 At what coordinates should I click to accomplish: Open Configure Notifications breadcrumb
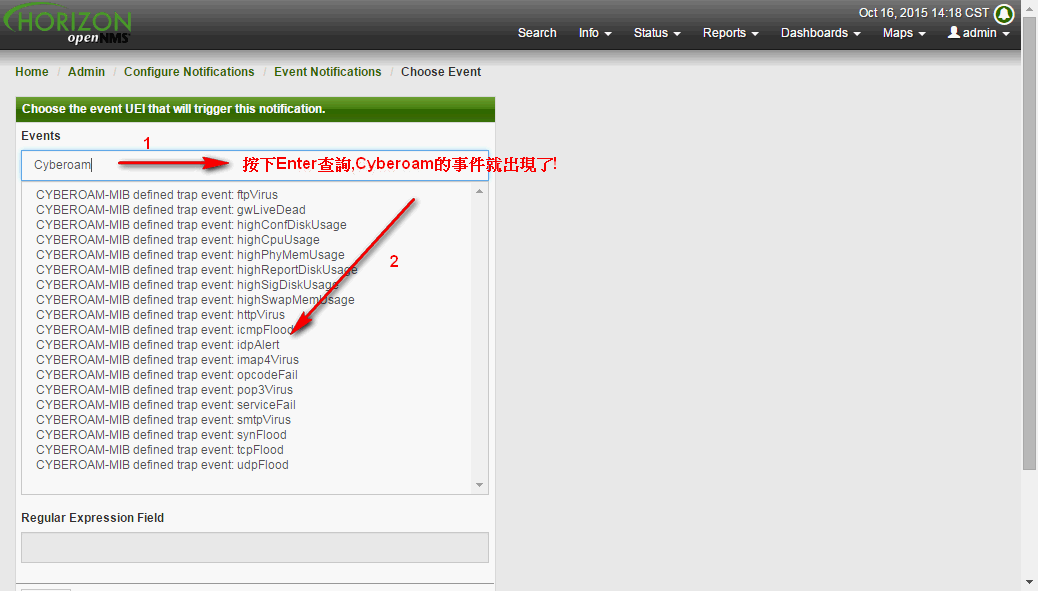coord(189,71)
